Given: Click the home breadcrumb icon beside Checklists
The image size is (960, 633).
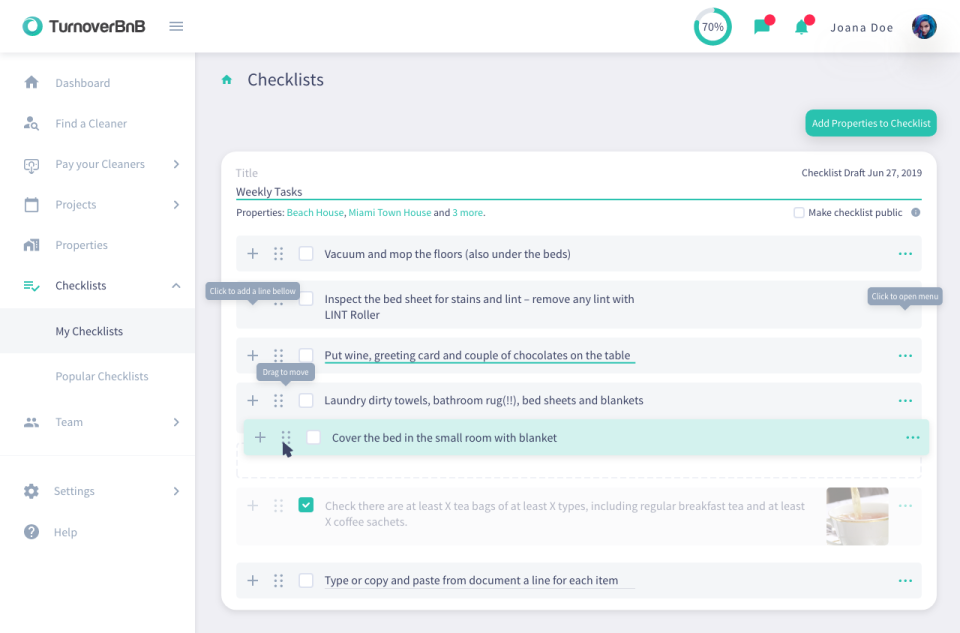Looking at the screenshot, I should click(227, 80).
